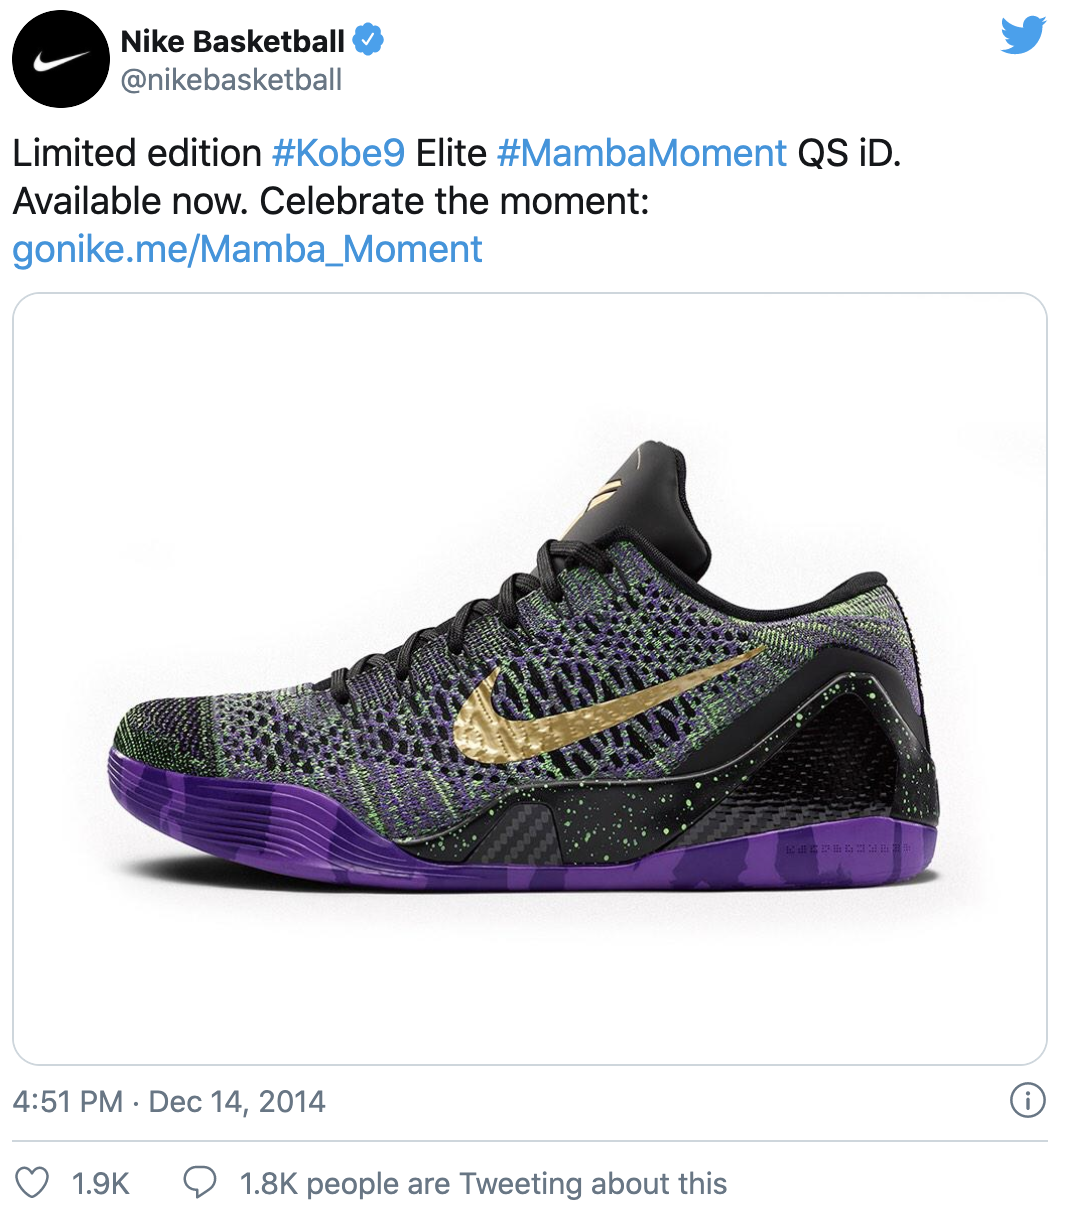Click the blue verified badge checkmark
Viewport: 1072px width, 1210px height.
coord(368,41)
